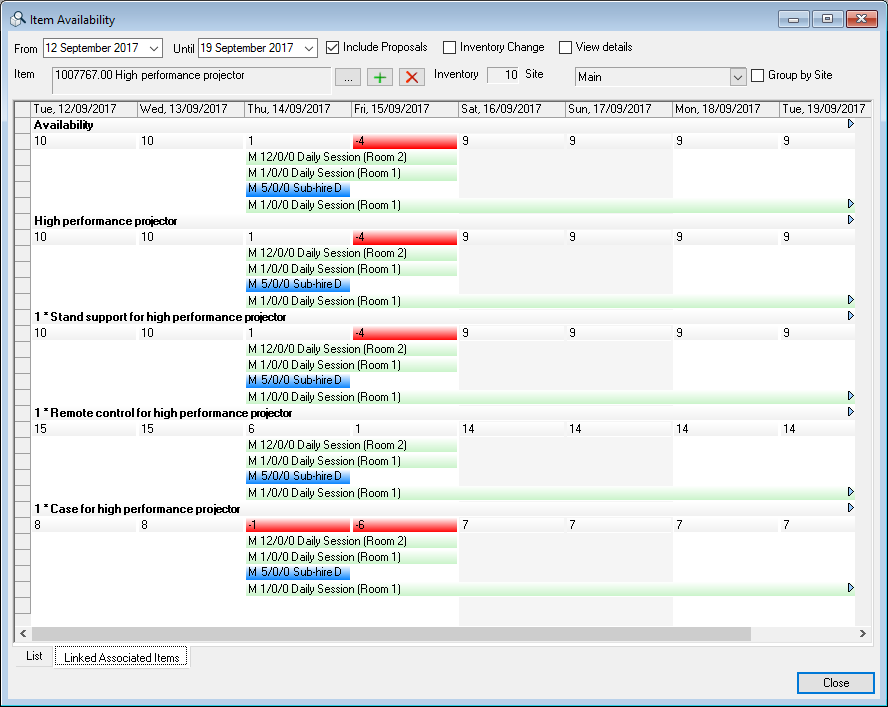Click the ellipsis item browse button

tap(347, 77)
